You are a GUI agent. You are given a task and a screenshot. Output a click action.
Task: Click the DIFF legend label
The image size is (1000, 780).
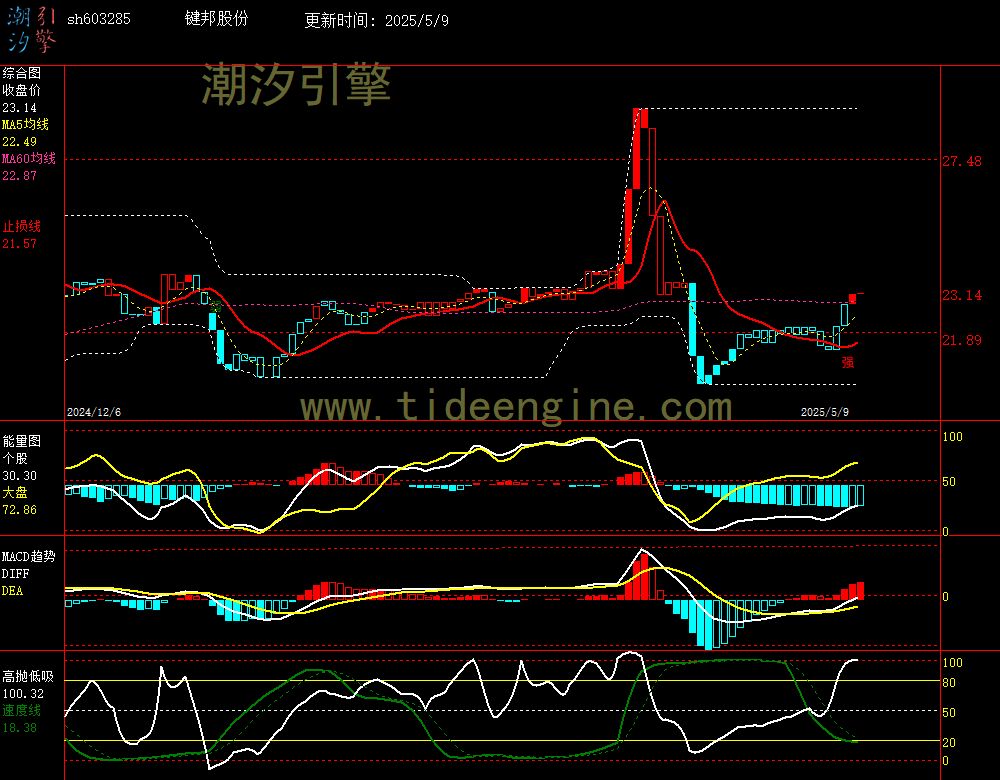tap(15, 573)
